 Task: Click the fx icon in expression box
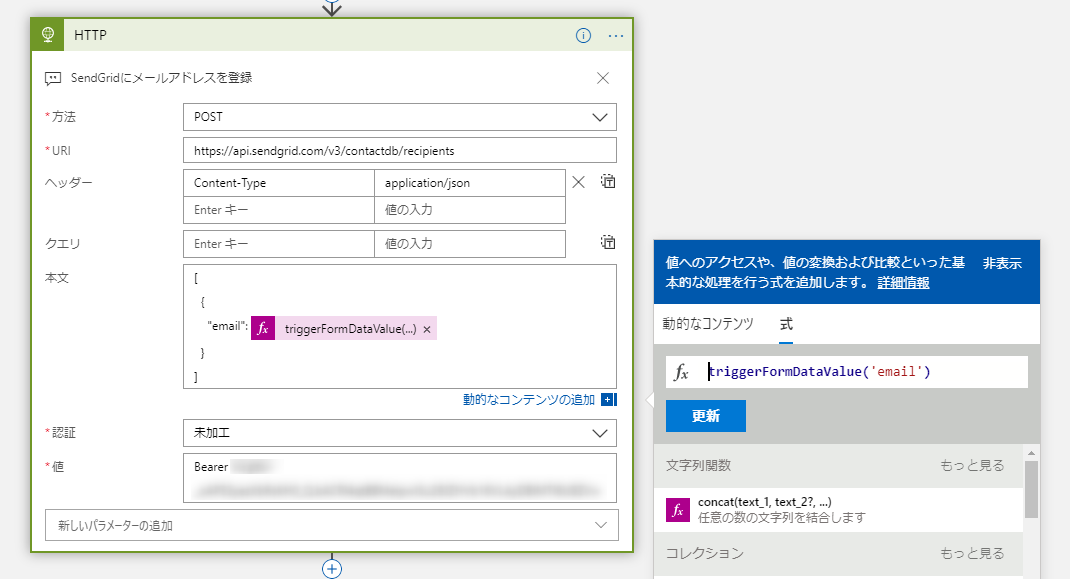coord(681,372)
